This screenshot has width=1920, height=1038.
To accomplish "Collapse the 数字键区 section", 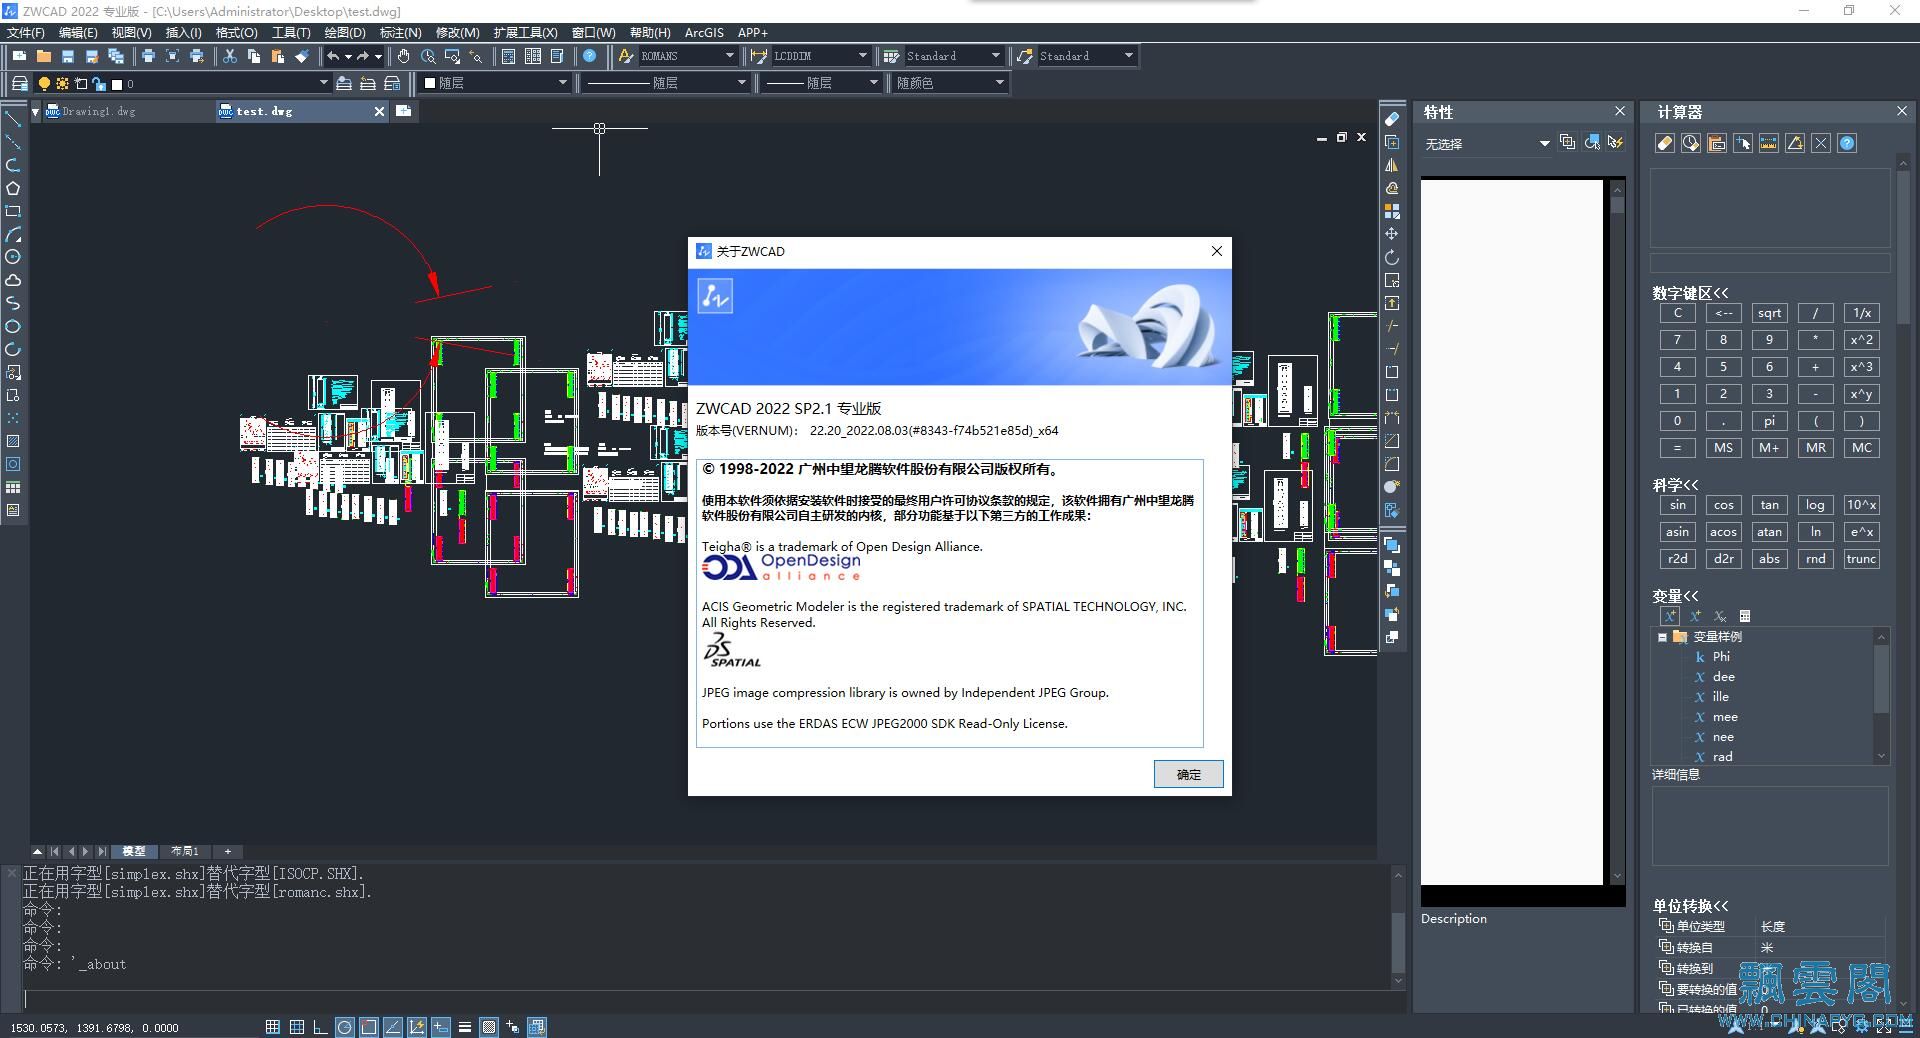I will 1690,293.
